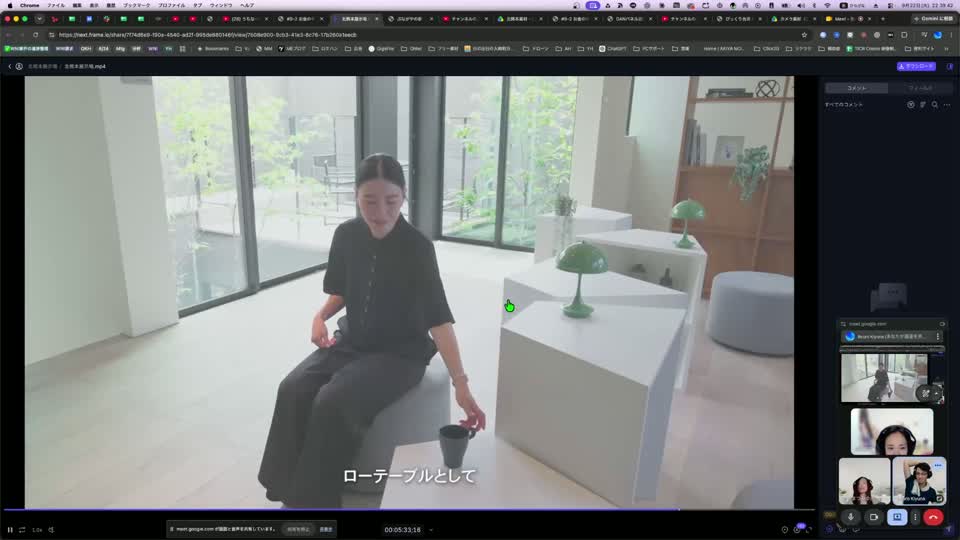Image resolution: width=960 pixels, height=540 pixels.
Task: Open the ChatGPT bookmark
Action: [x=612, y=48]
